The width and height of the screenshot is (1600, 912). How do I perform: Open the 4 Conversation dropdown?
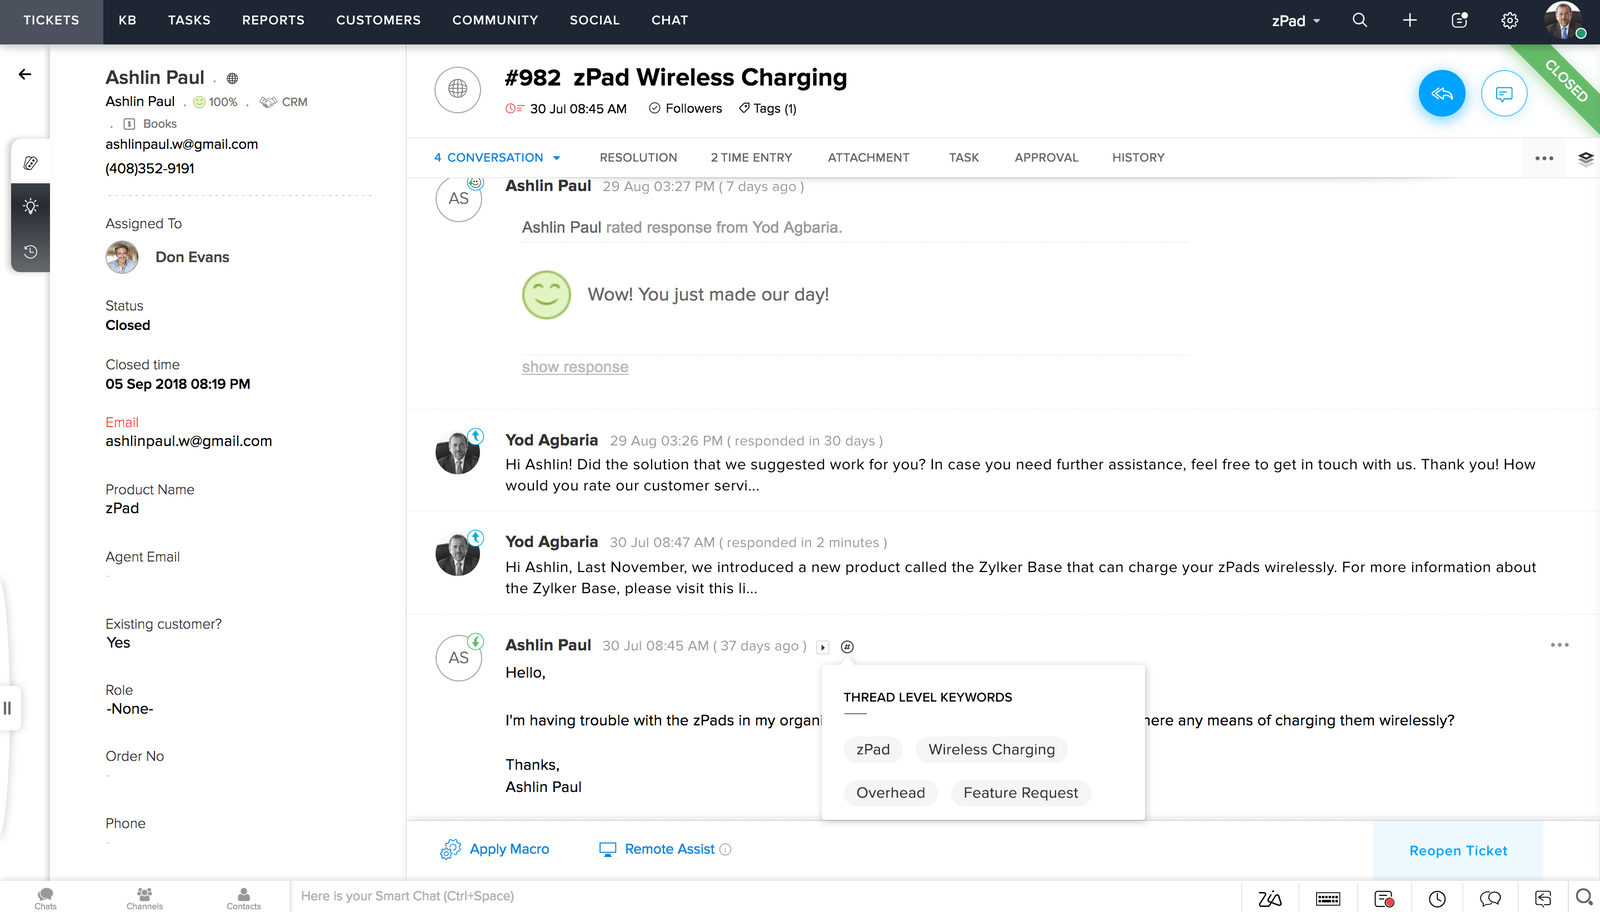click(497, 158)
